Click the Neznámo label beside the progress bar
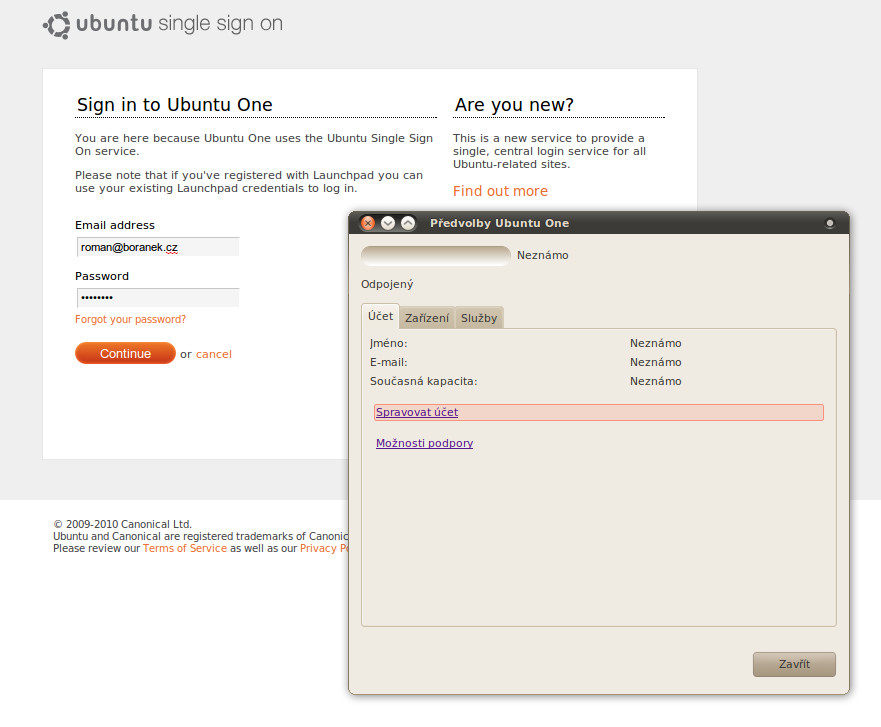881x727 pixels. (x=542, y=256)
